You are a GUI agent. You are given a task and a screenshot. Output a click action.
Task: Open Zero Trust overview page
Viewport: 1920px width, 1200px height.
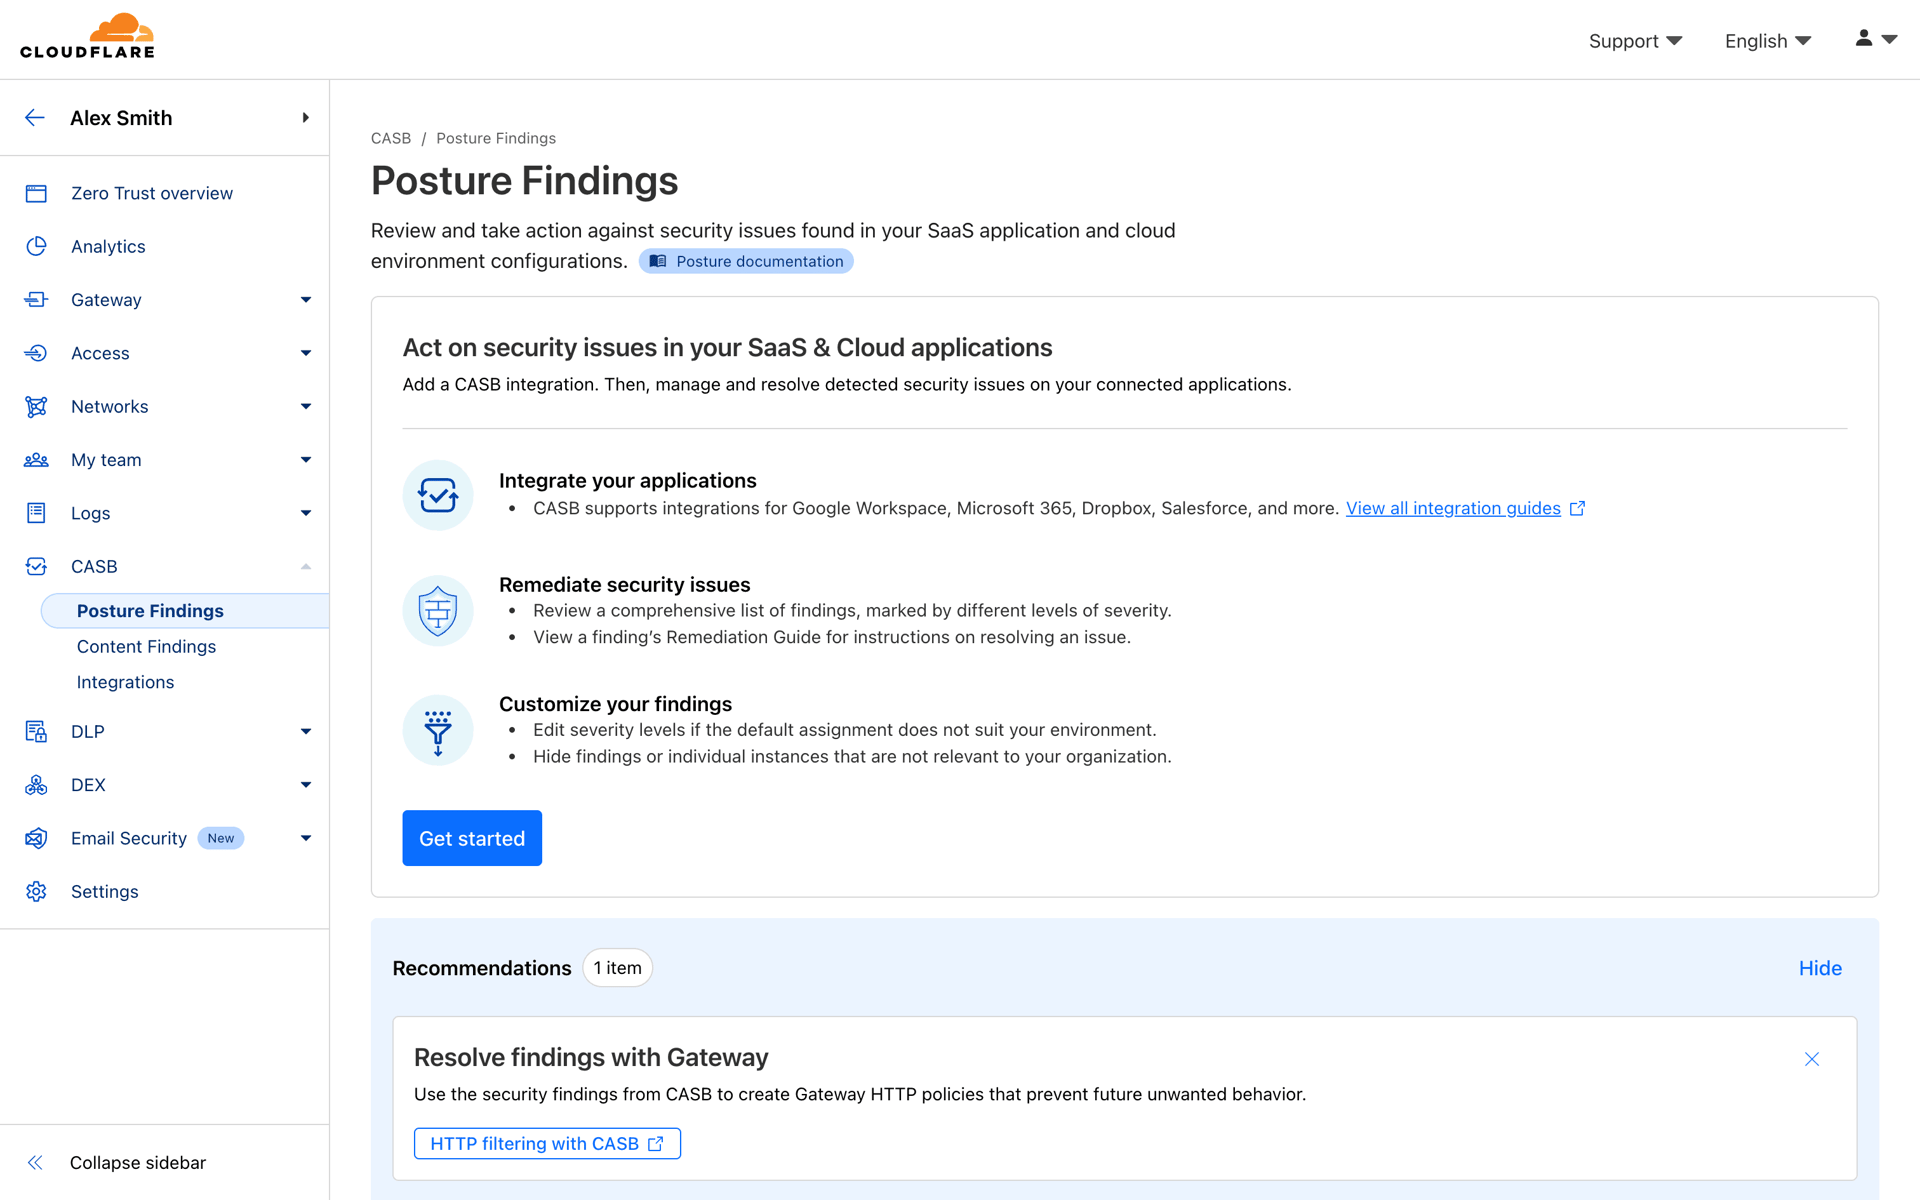point(152,193)
